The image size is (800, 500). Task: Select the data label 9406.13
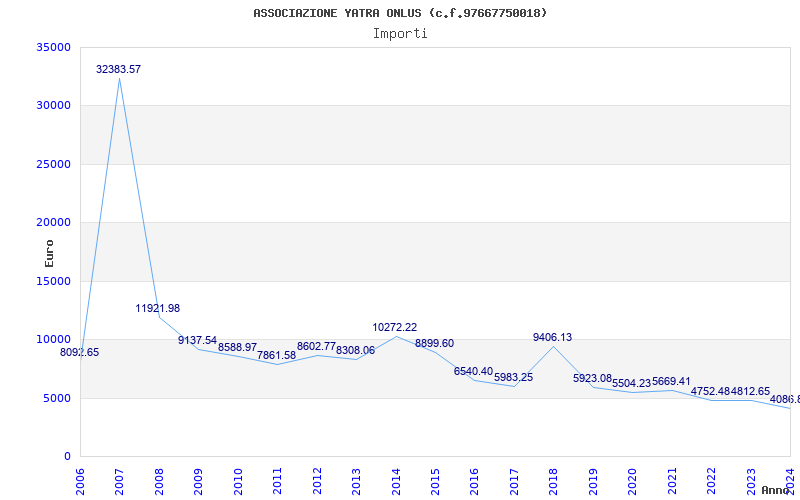553,337
